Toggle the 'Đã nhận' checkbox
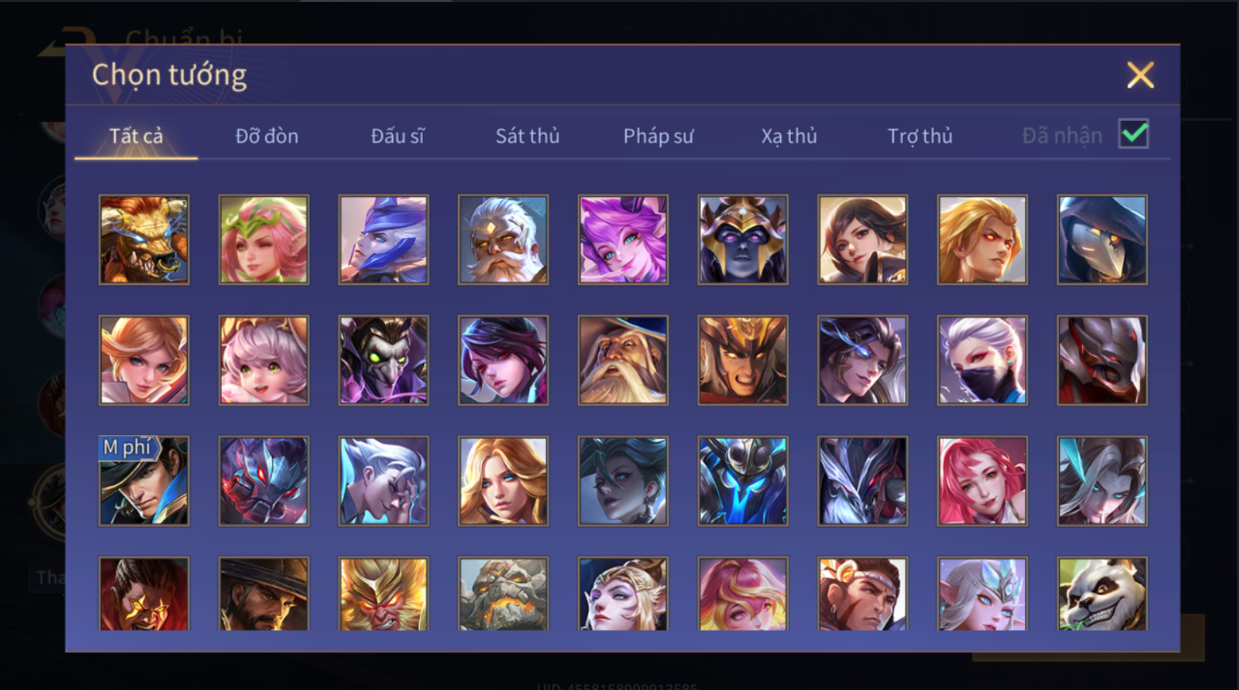Viewport: 1239px width, 690px height. click(1133, 134)
